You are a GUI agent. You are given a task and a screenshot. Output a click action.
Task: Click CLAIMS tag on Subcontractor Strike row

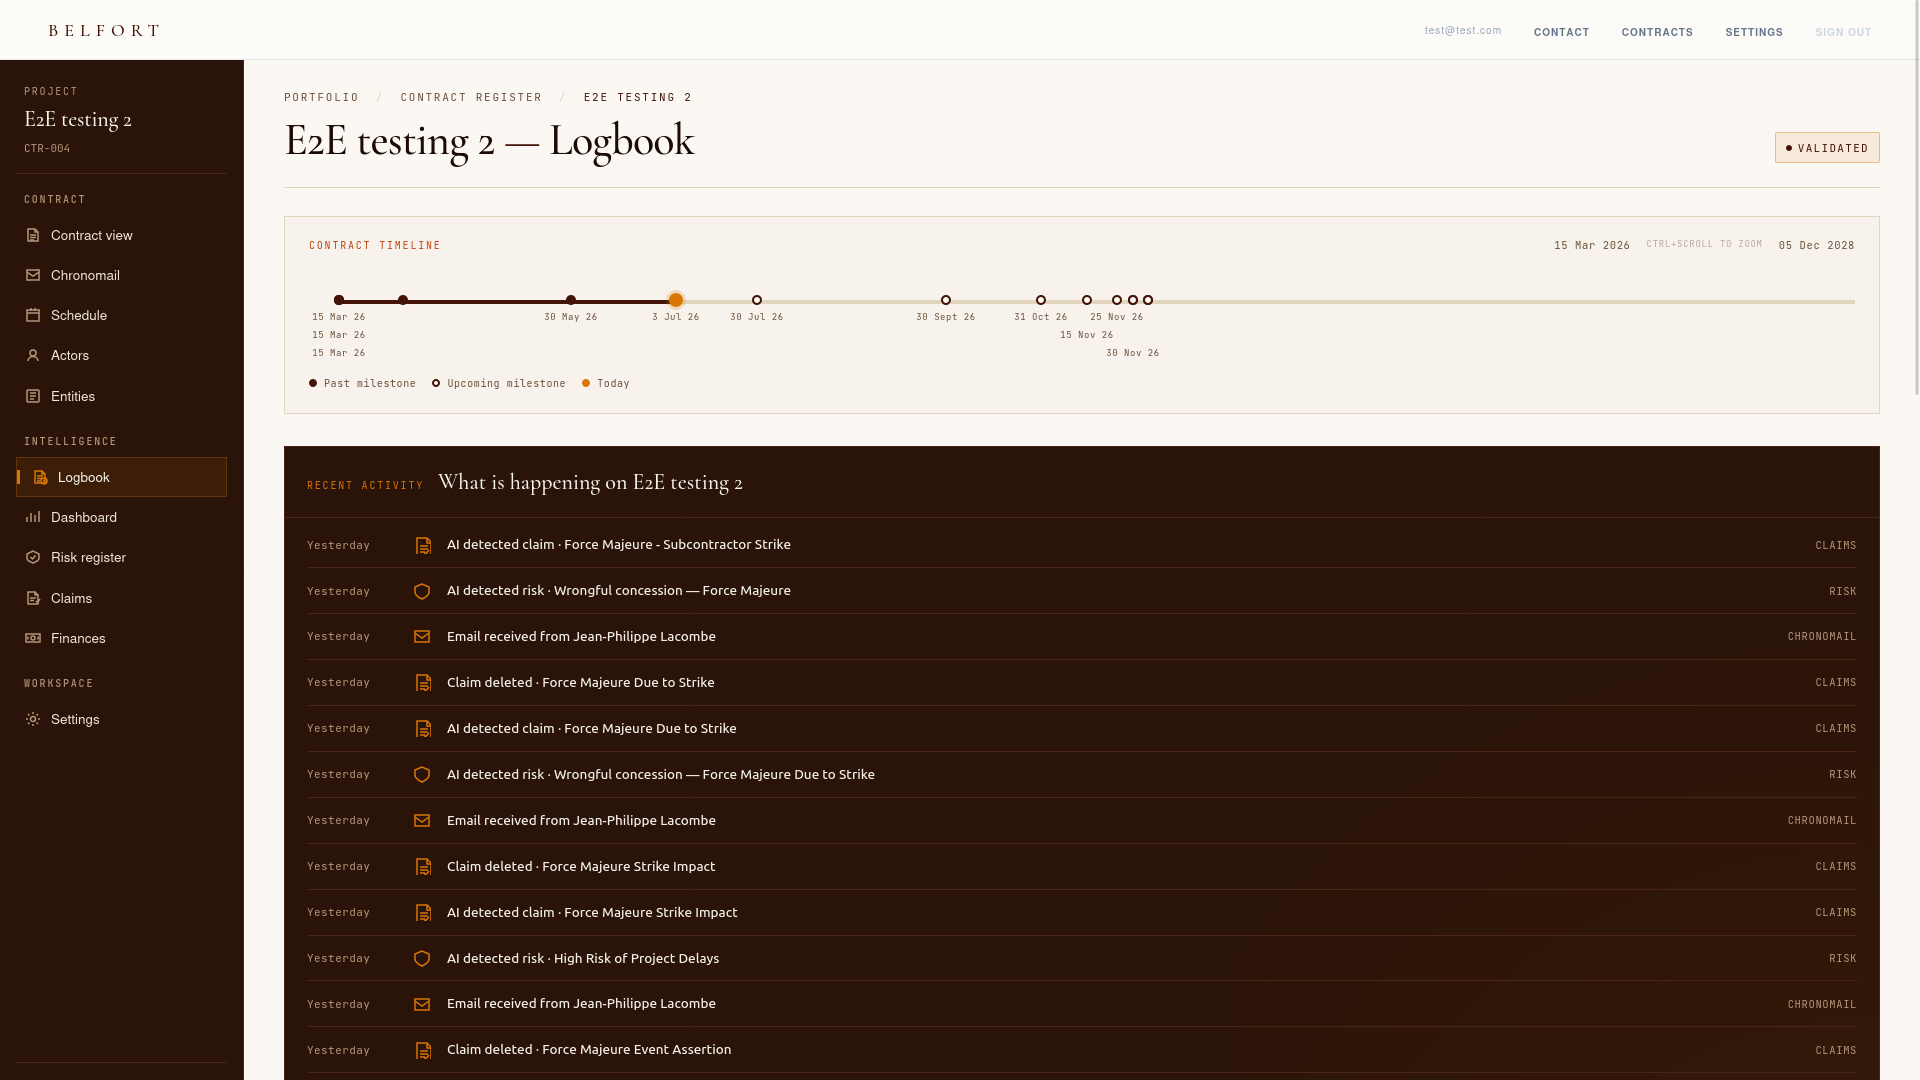pyautogui.click(x=1836, y=546)
